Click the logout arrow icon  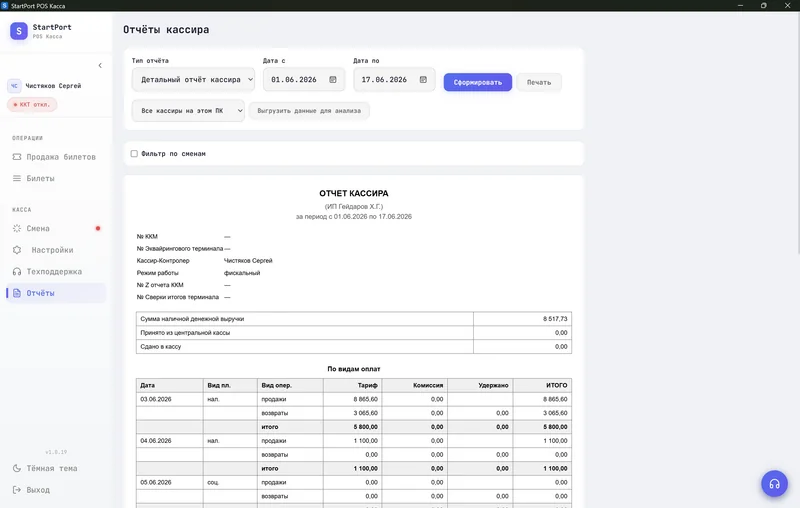click(x=17, y=490)
